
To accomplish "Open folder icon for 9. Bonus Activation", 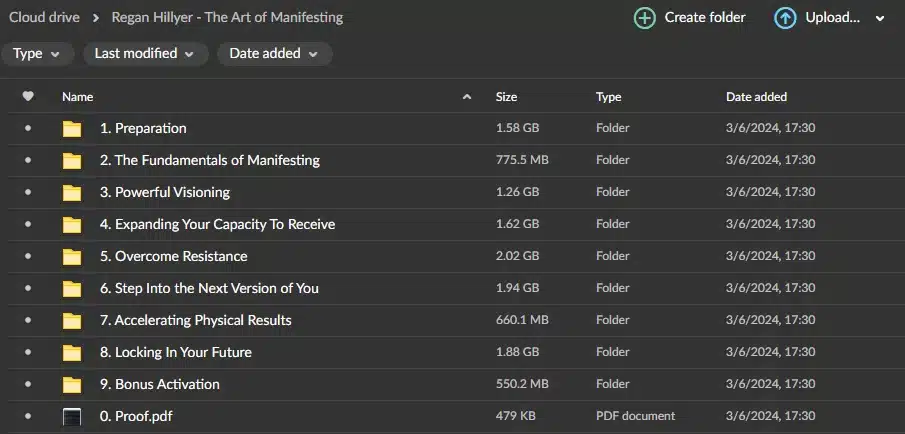I will click(72, 384).
